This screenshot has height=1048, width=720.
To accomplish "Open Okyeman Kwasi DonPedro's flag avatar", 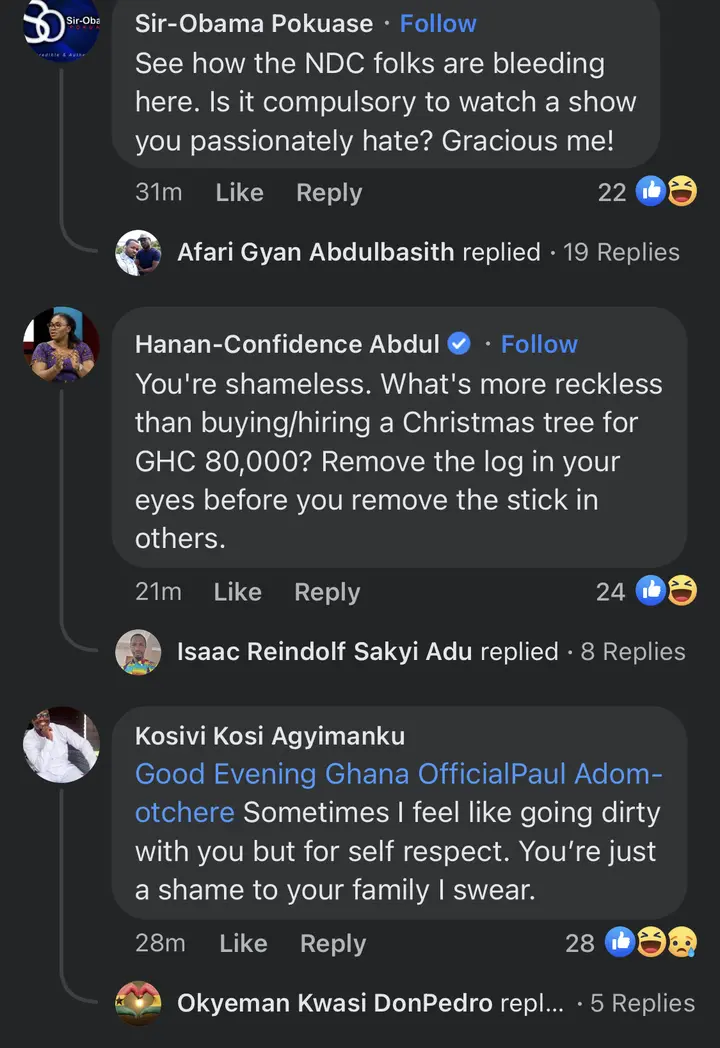I will click(x=138, y=1003).
